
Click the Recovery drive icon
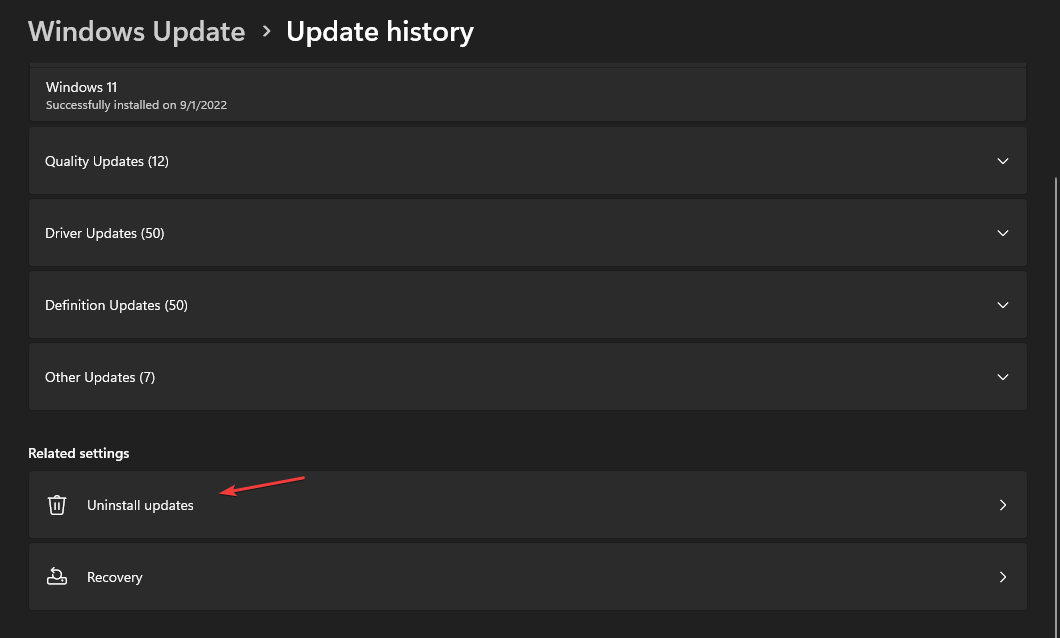point(57,576)
